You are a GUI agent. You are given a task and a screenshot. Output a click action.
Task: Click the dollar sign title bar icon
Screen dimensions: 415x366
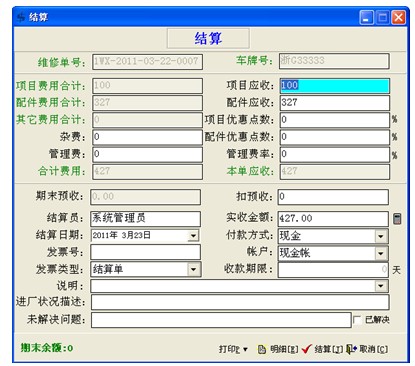[x=21, y=17]
